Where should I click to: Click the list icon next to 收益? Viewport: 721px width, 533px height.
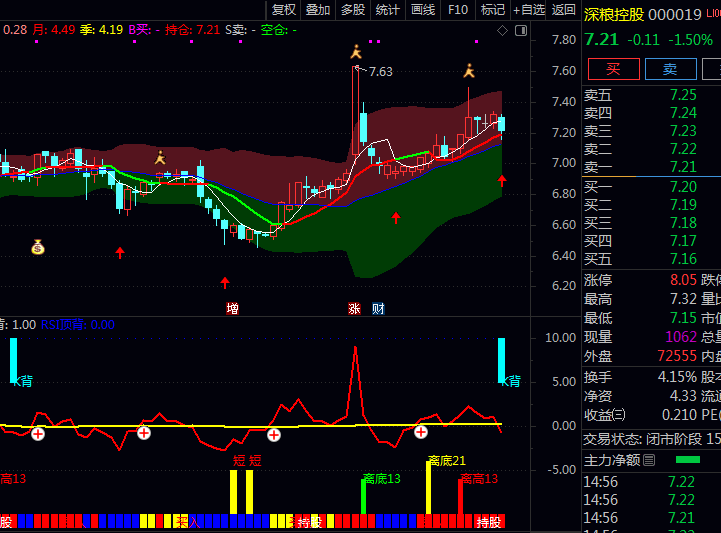point(619,415)
